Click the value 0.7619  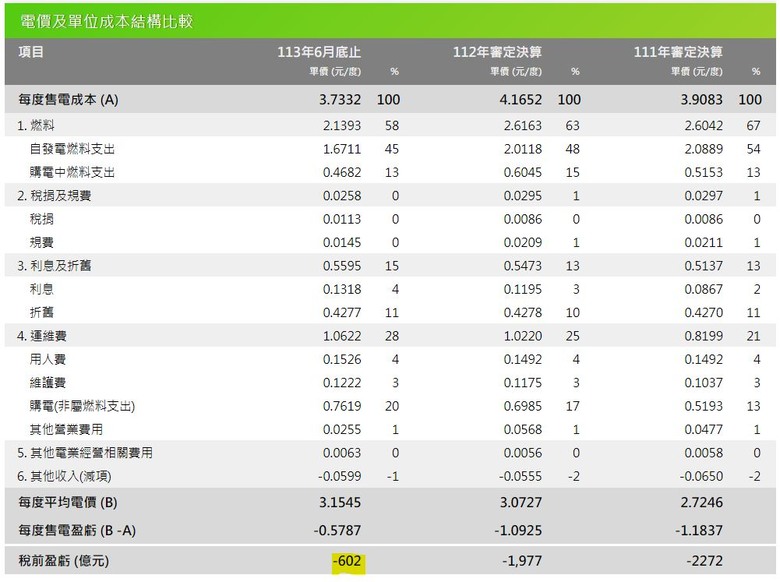(x=342, y=406)
